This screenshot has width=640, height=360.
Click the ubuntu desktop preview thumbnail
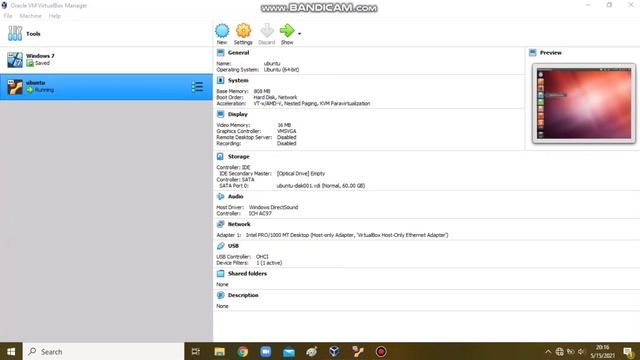coord(584,103)
